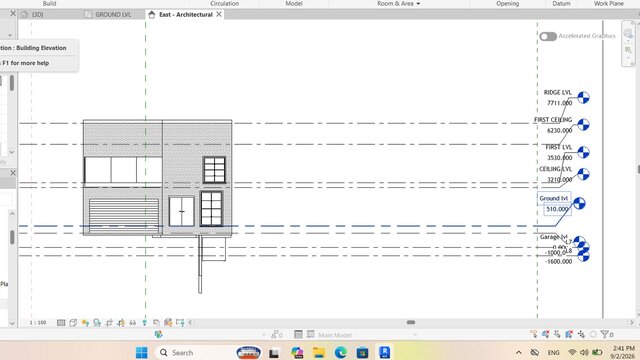640x360 pixels.
Task: Select the FIRST CEILING level head
Action: [583, 125]
